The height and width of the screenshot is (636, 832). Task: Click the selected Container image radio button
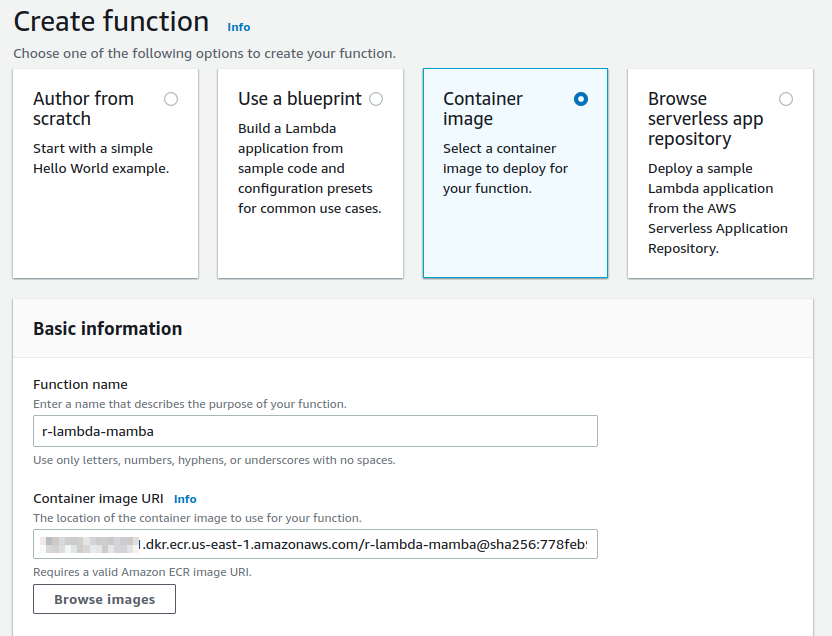(x=581, y=99)
